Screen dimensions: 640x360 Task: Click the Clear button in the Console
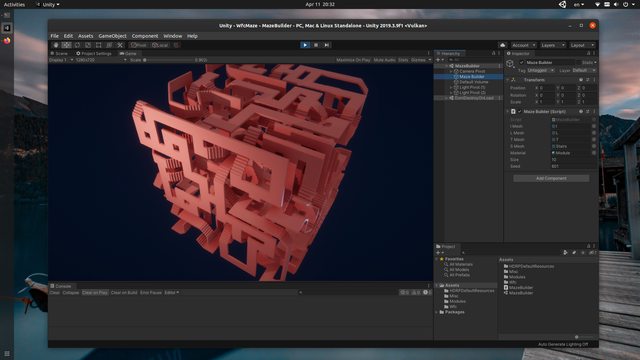55,293
